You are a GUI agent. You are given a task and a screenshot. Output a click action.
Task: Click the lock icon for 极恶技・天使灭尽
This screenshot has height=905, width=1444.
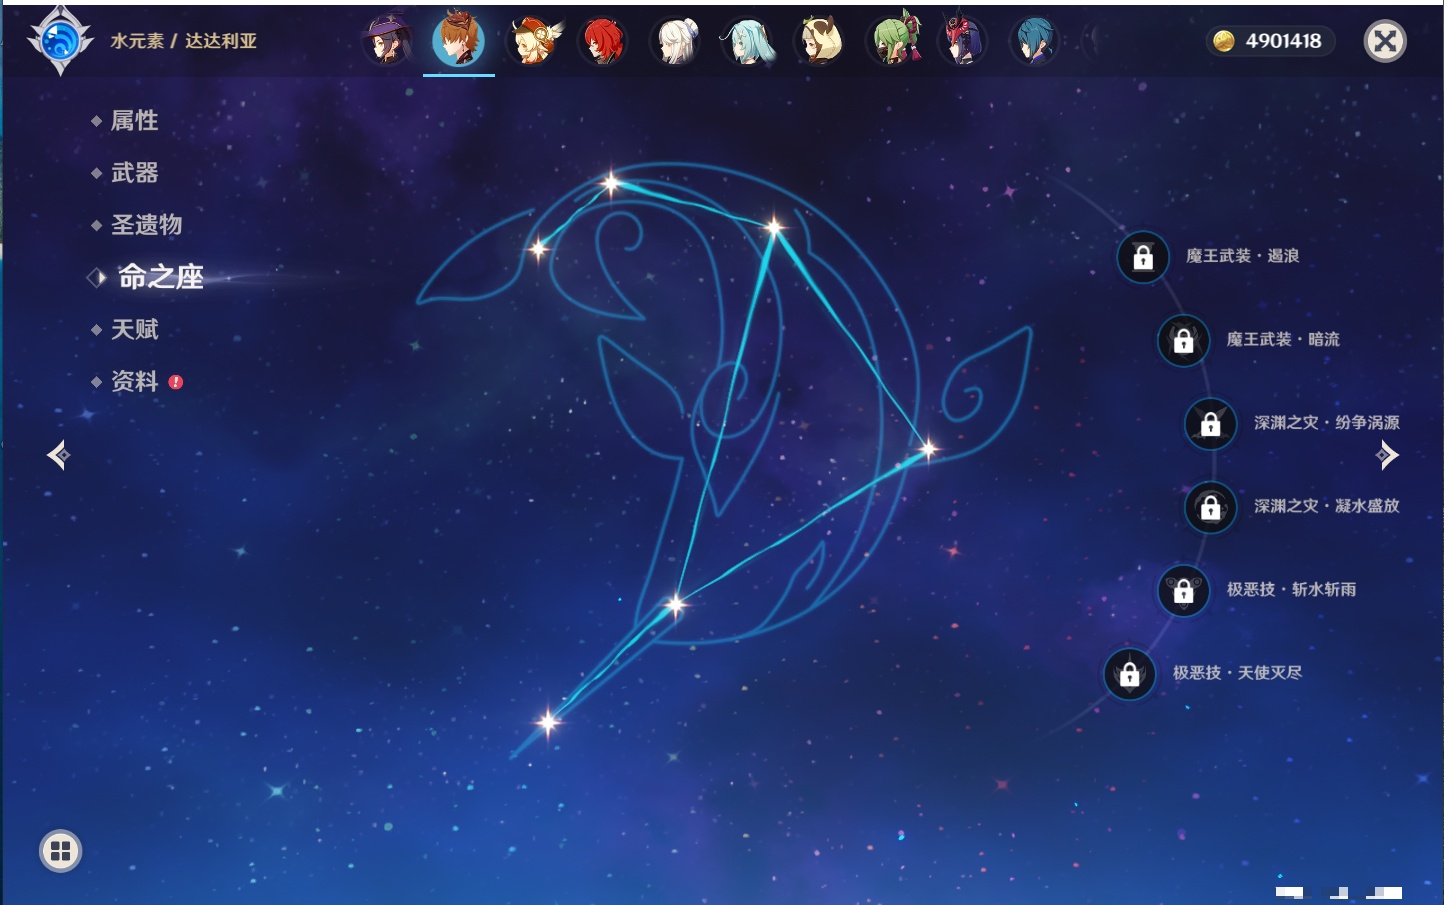(x=1129, y=674)
